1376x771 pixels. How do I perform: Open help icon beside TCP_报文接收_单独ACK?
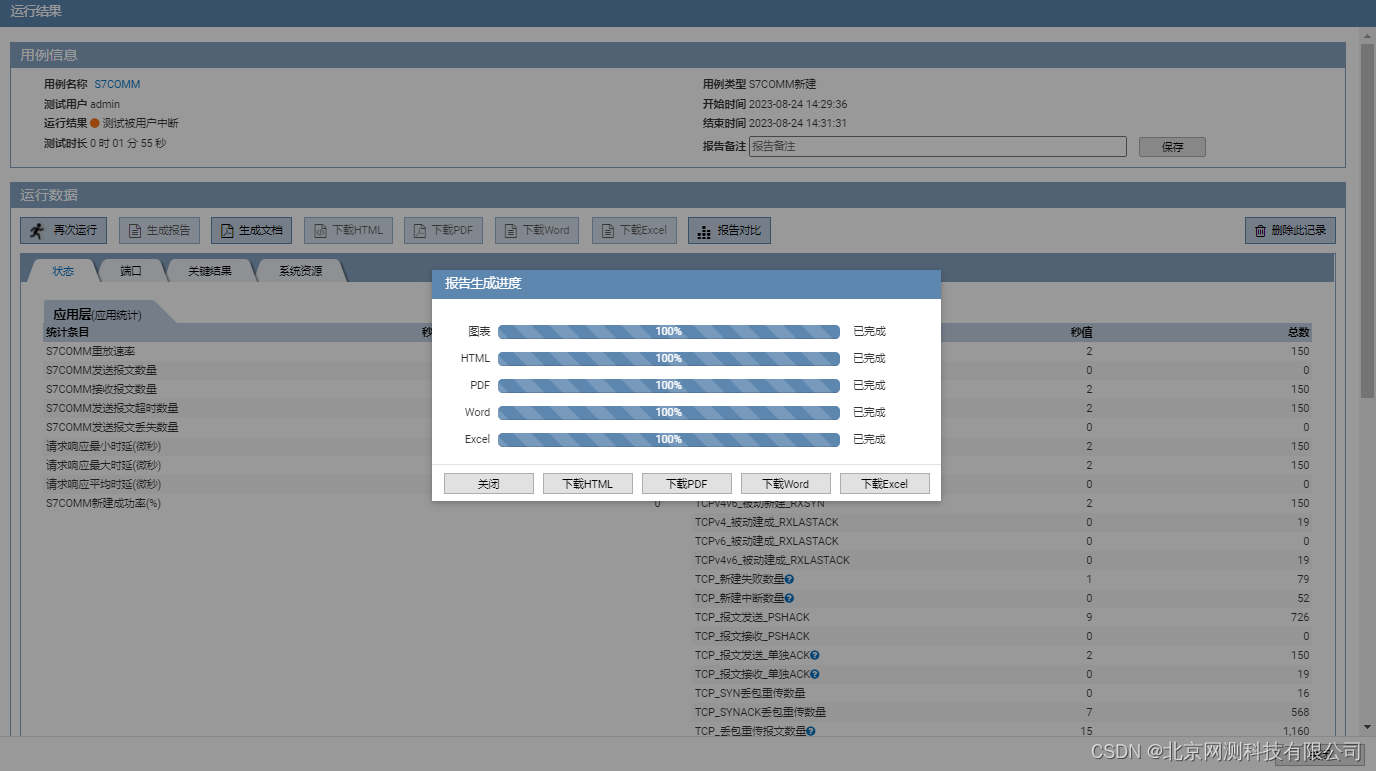[x=815, y=674]
